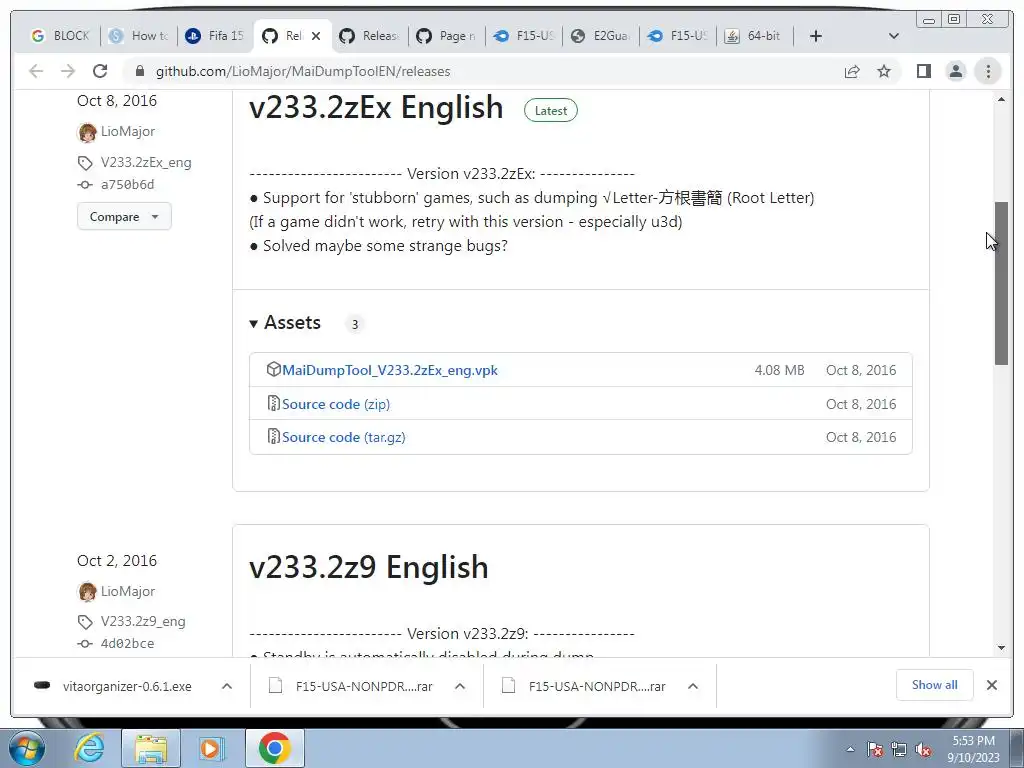The width and height of the screenshot is (1024, 768).
Task: Switch to the E2Guardian tab
Action: pos(601,36)
